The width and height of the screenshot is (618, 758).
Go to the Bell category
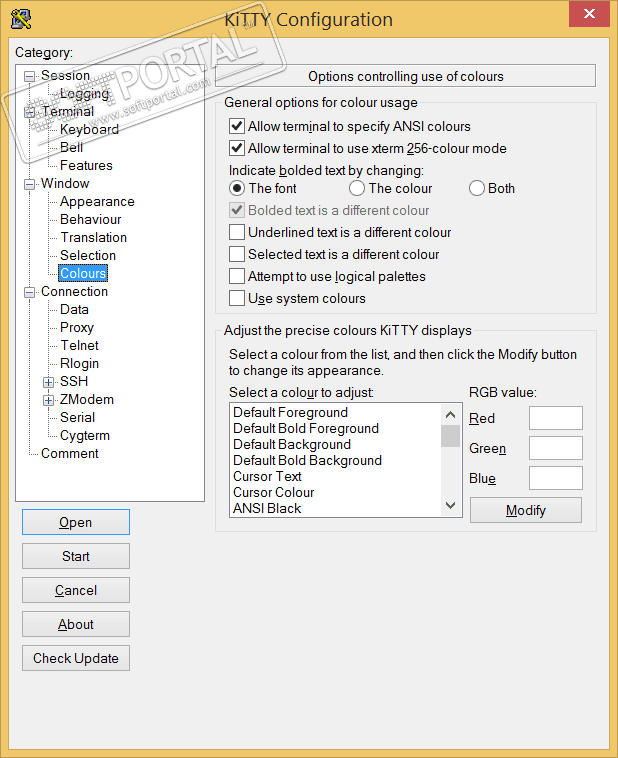(71, 147)
